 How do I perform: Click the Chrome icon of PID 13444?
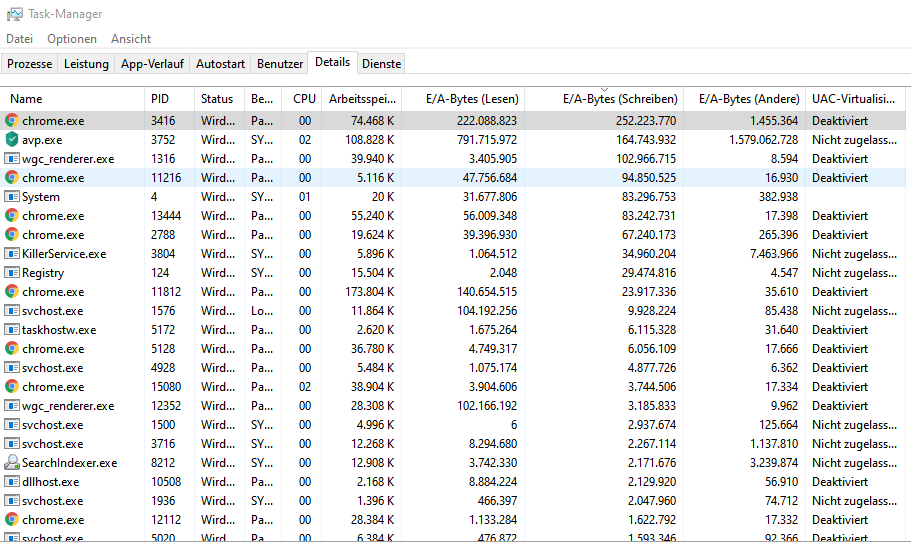[12, 215]
